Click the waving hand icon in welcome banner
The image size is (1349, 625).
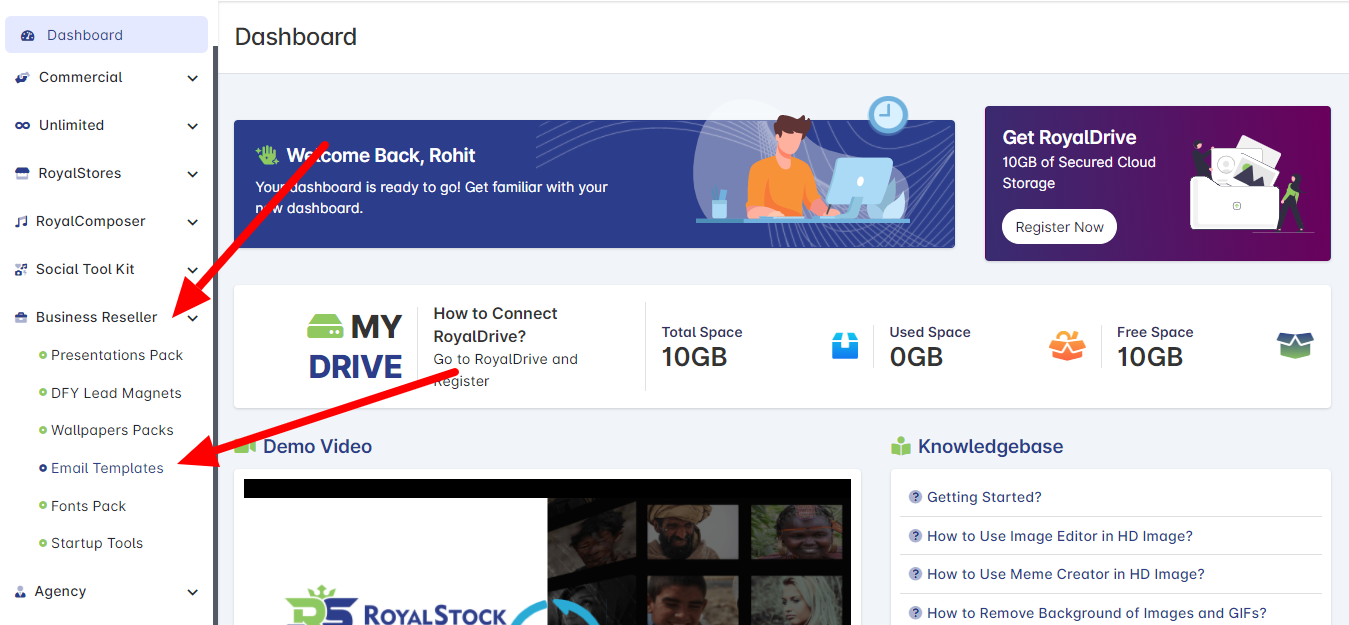[x=267, y=154]
